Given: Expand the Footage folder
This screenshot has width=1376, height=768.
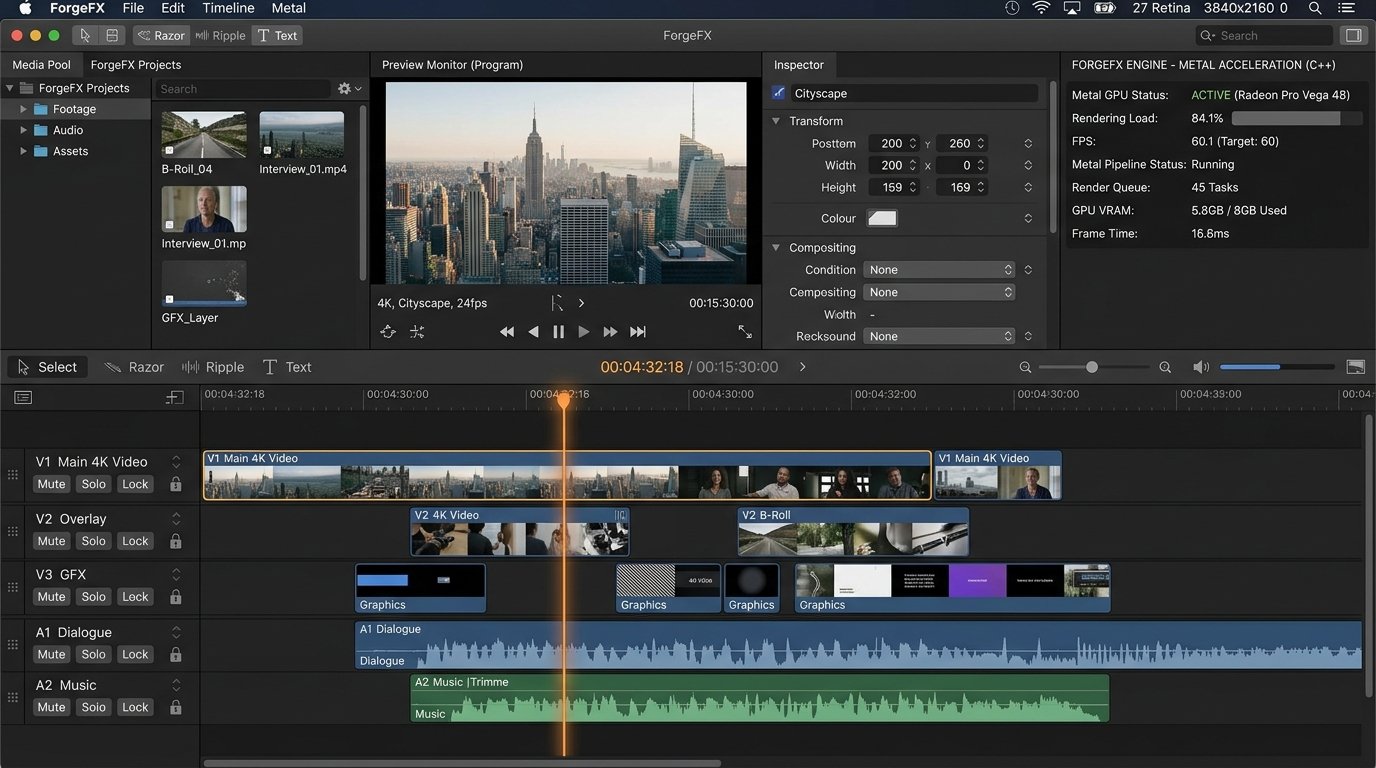Looking at the screenshot, I should coord(24,109).
